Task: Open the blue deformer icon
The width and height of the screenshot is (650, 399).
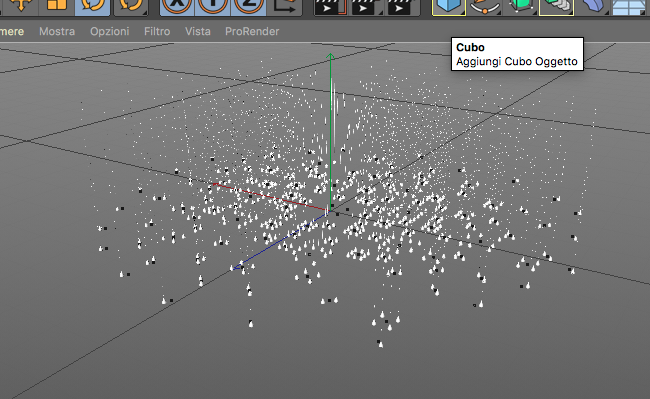Action: coord(592,6)
